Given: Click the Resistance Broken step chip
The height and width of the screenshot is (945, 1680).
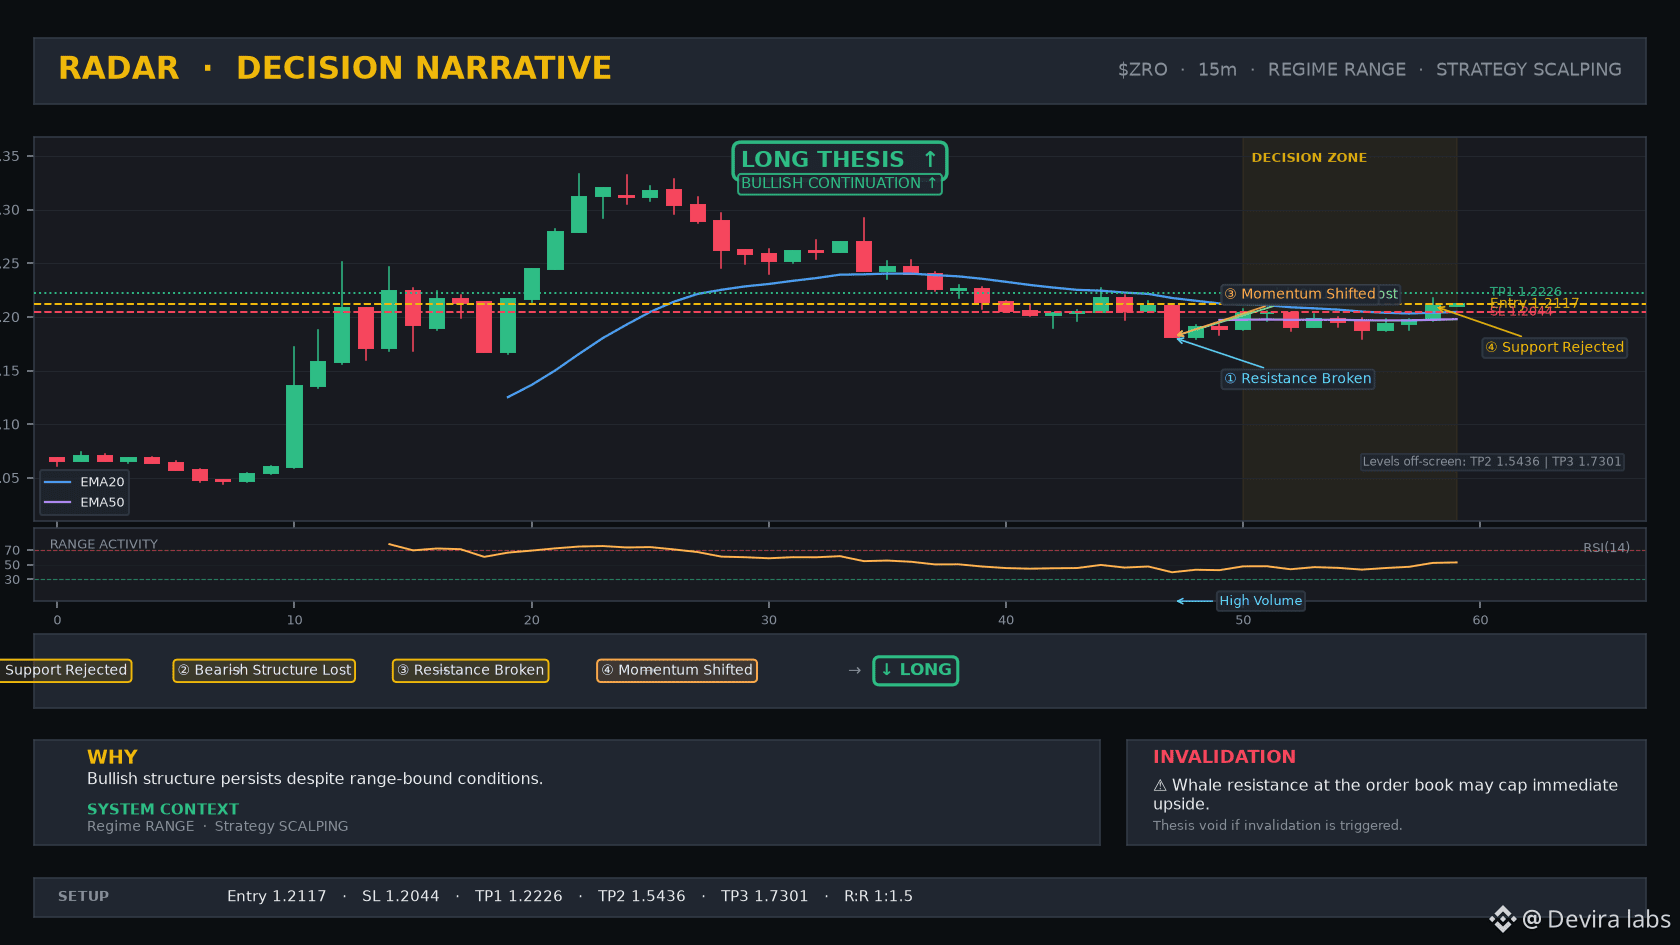Looking at the screenshot, I should 470,670.
